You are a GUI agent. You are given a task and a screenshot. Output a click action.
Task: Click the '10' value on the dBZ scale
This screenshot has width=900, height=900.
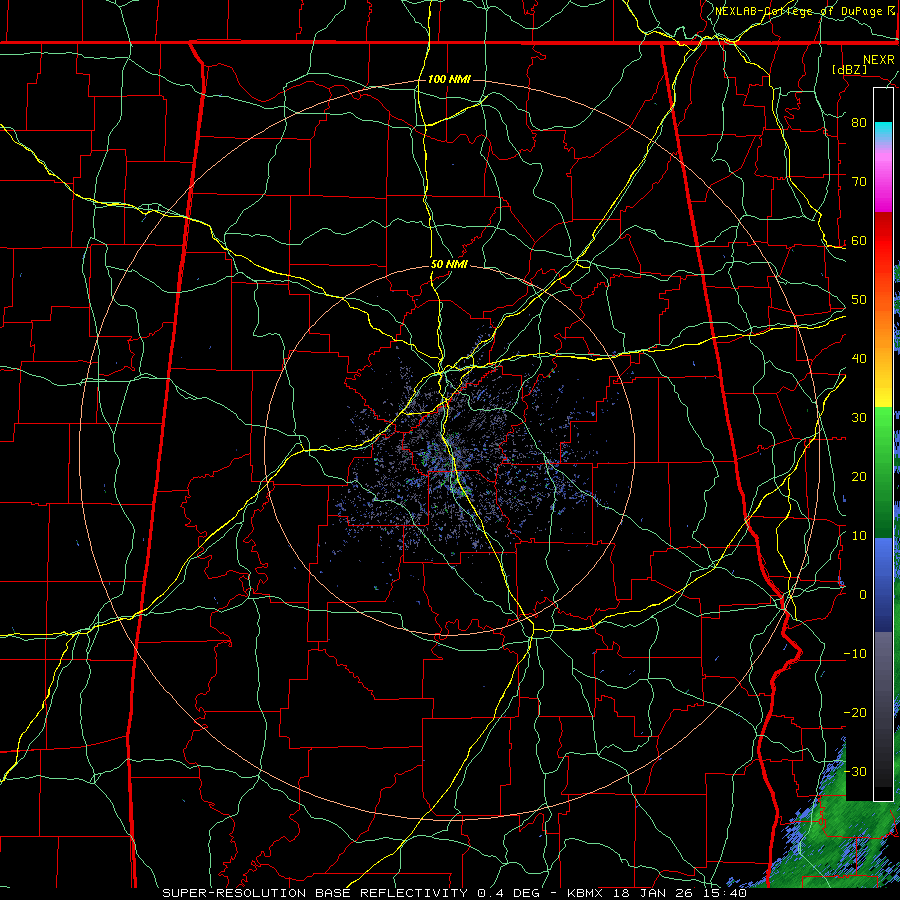tap(859, 536)
